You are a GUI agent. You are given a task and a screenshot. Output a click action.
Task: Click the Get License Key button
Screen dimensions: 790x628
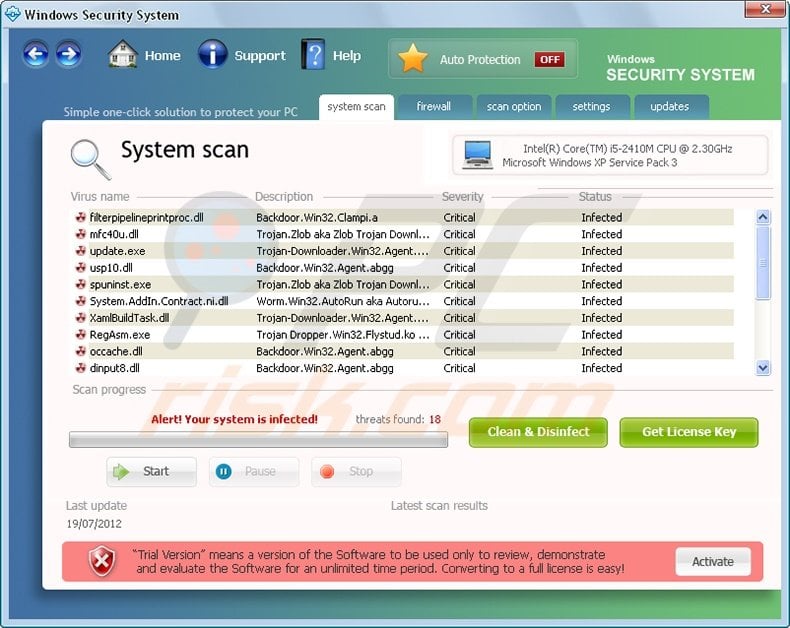(689, 432)
